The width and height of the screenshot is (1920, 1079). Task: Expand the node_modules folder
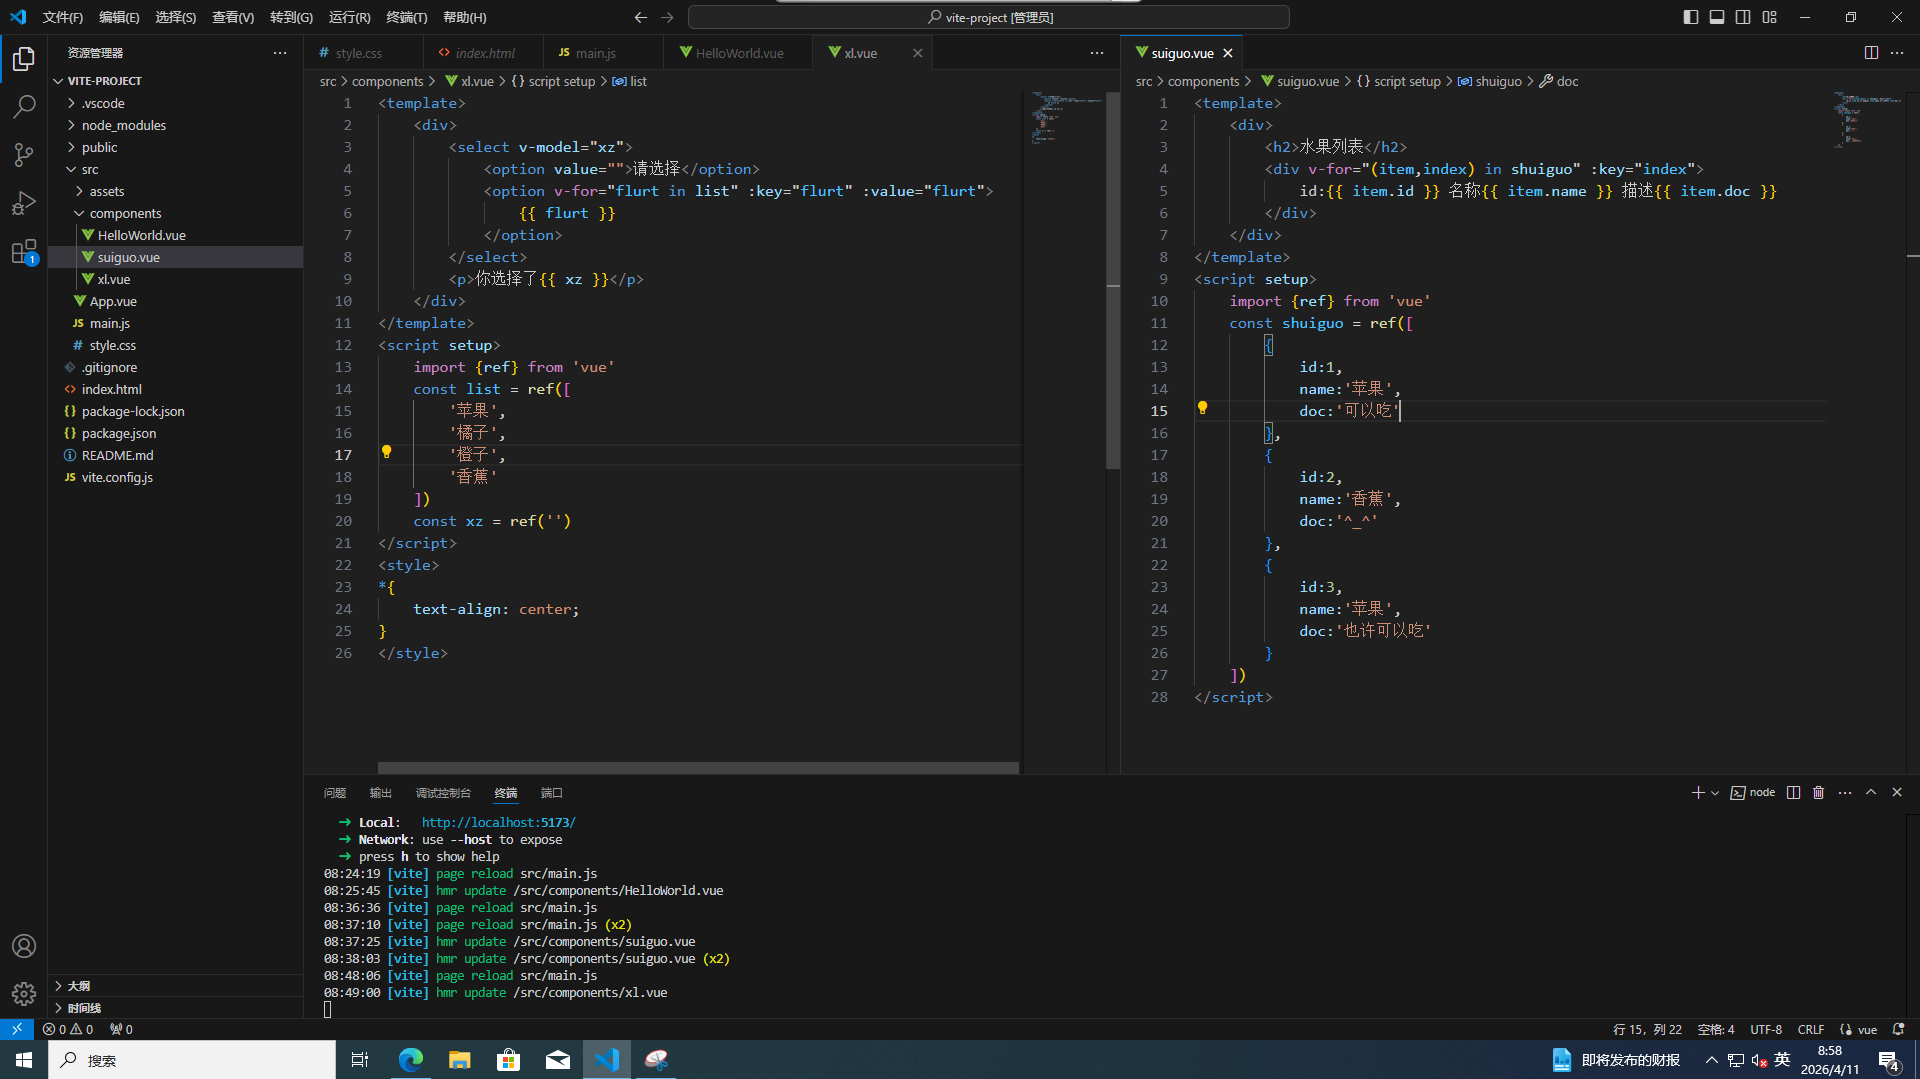[x=123, y=125]
